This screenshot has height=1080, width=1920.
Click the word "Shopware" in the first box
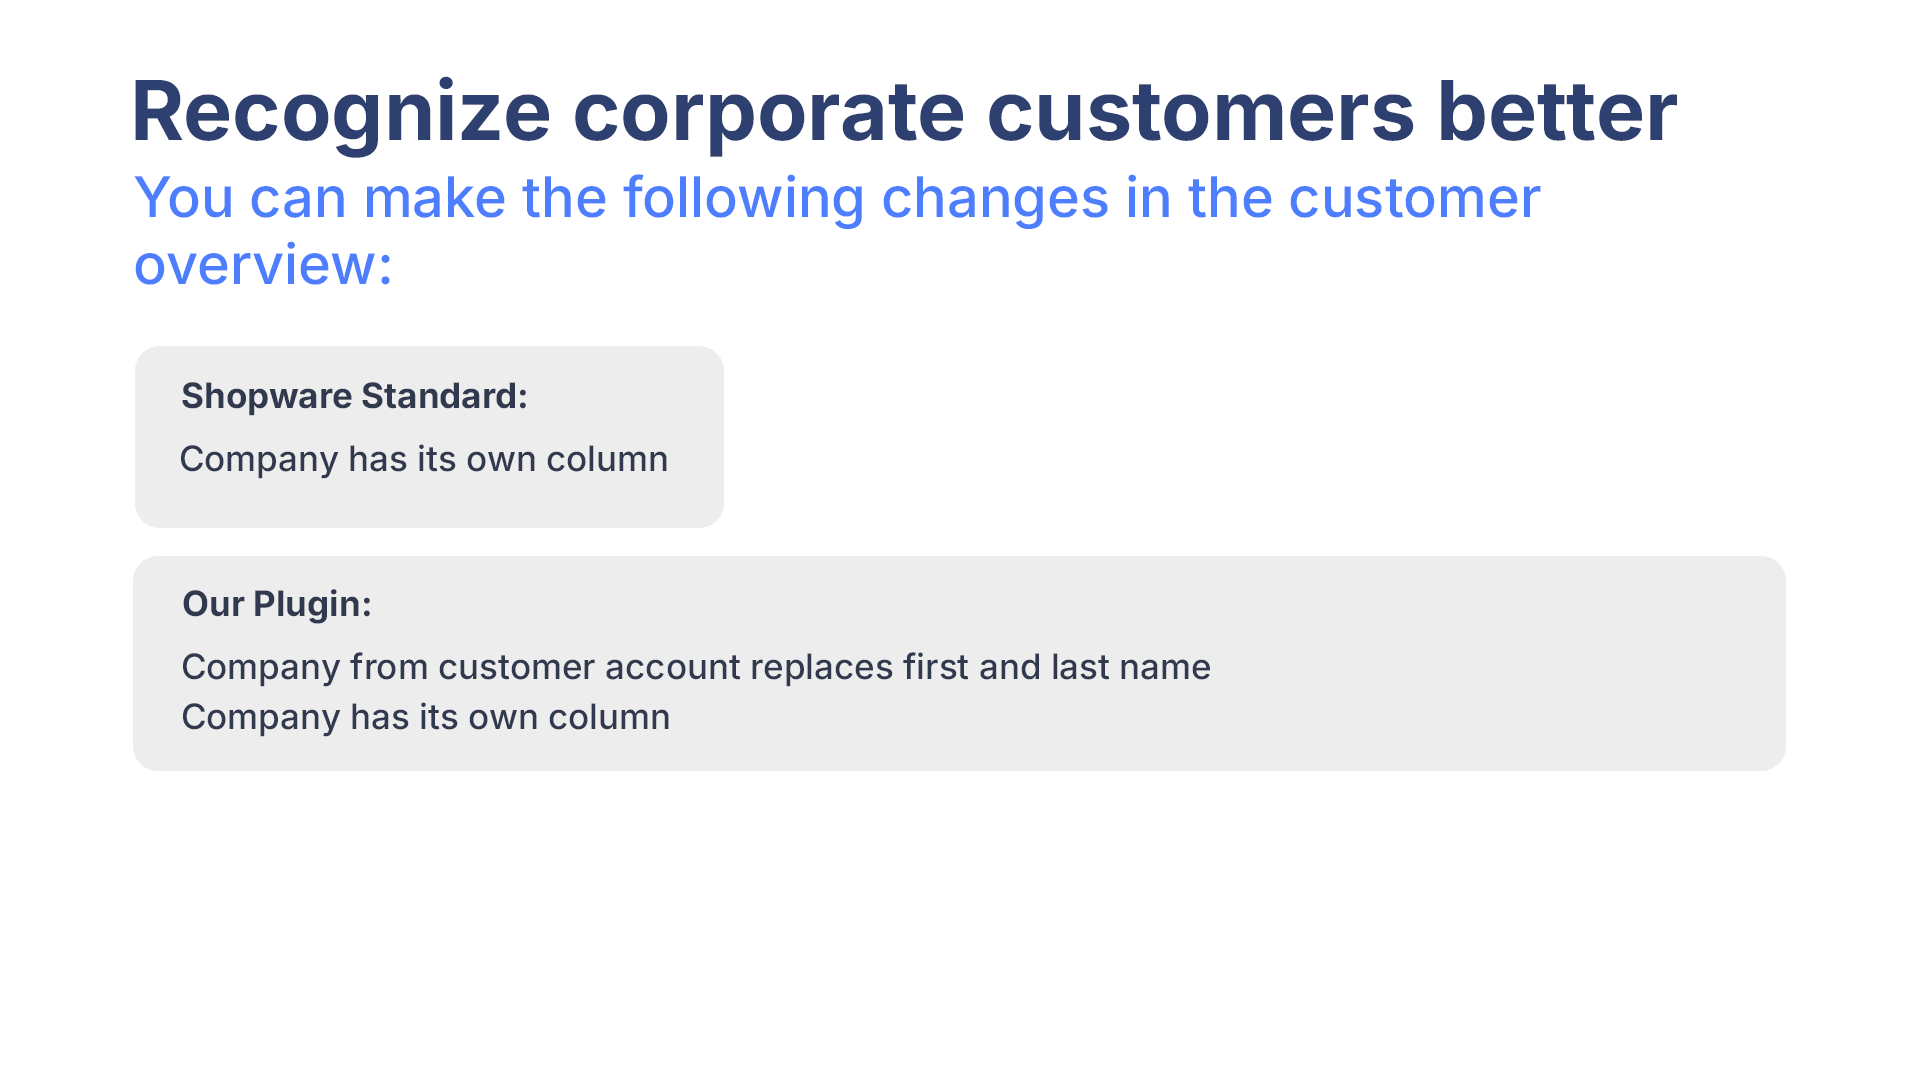point(266,396)
